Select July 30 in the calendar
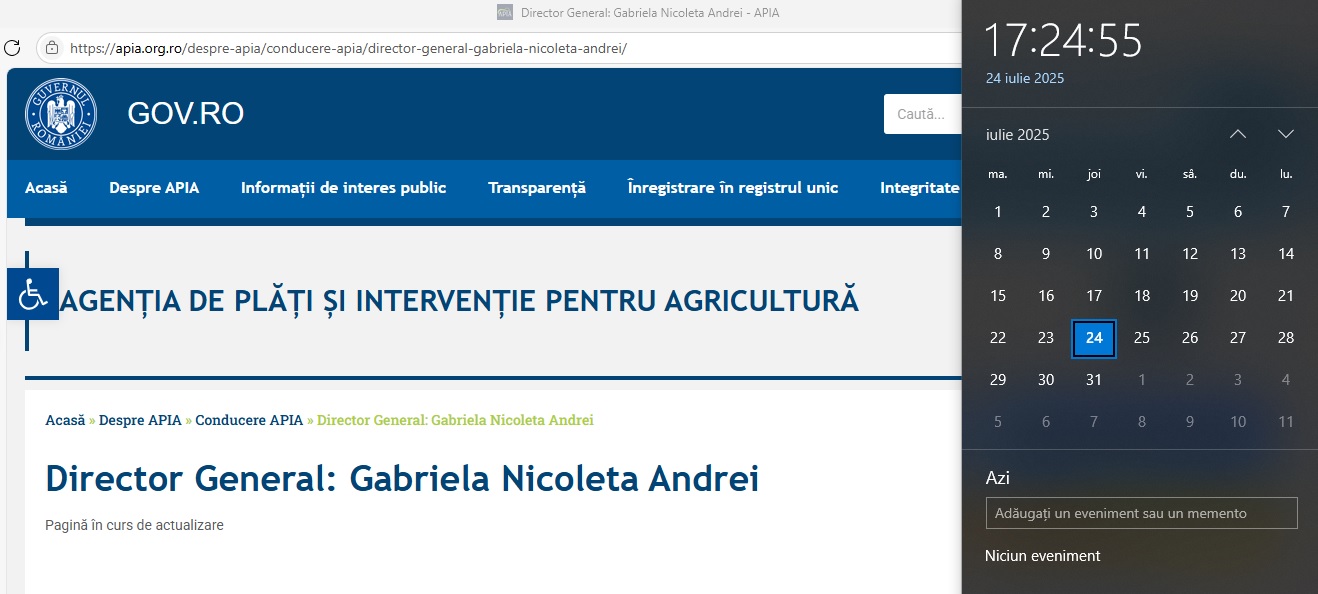The height and width of the screenshot is (594, 1318). [1046, 380]
